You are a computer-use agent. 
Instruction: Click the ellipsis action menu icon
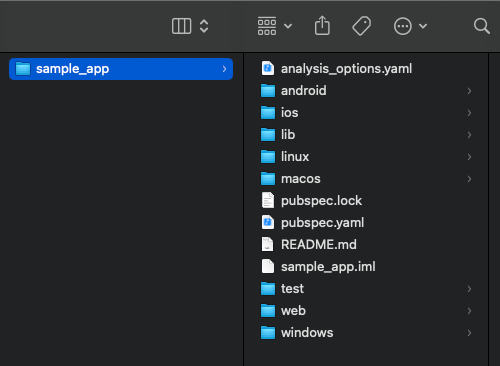pos(403,26)
